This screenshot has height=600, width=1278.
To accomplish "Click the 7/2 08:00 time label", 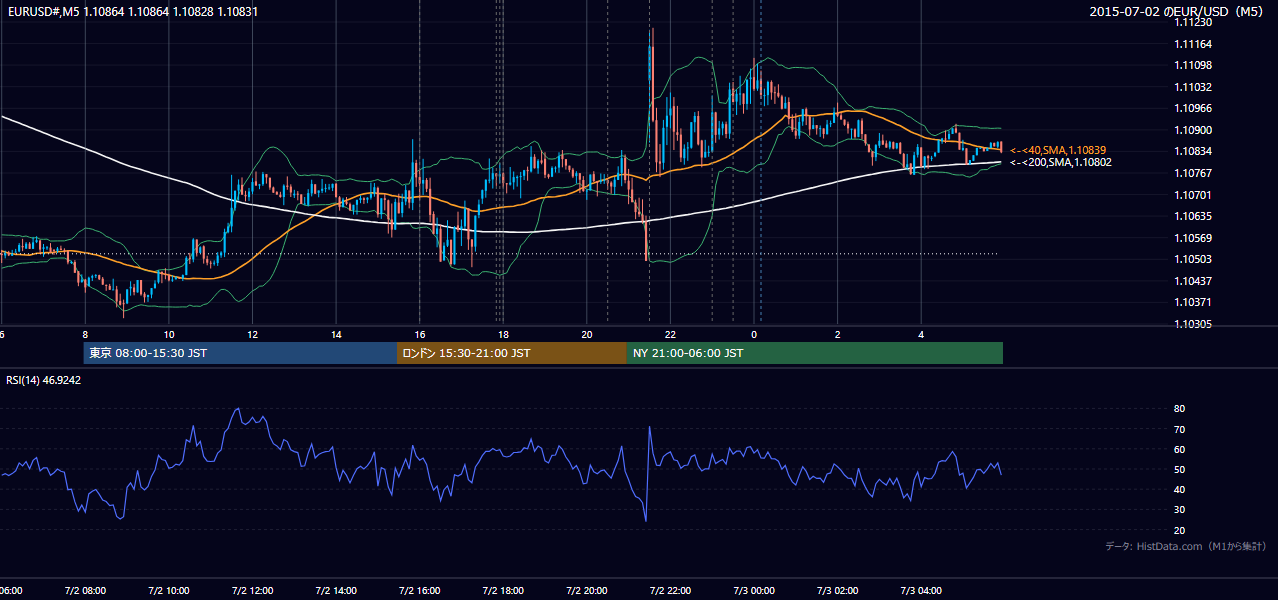I will point(85,591).
